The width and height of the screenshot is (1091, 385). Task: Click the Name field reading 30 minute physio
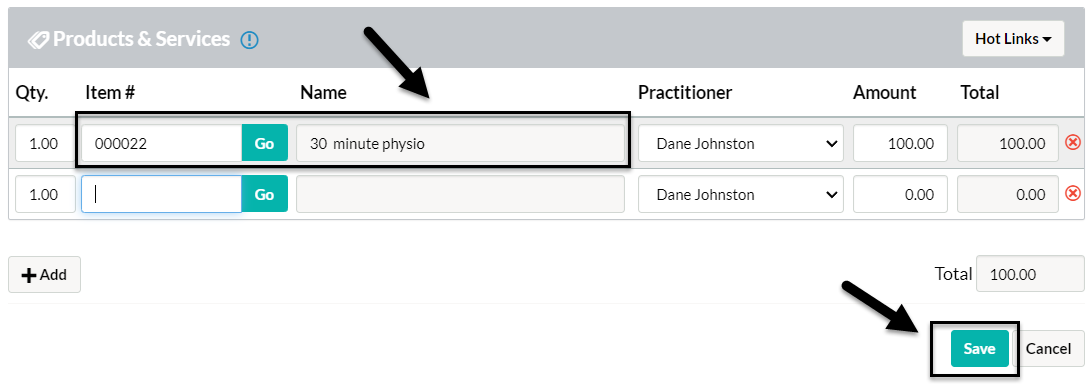pyautogui.click(x=460, y=143)
